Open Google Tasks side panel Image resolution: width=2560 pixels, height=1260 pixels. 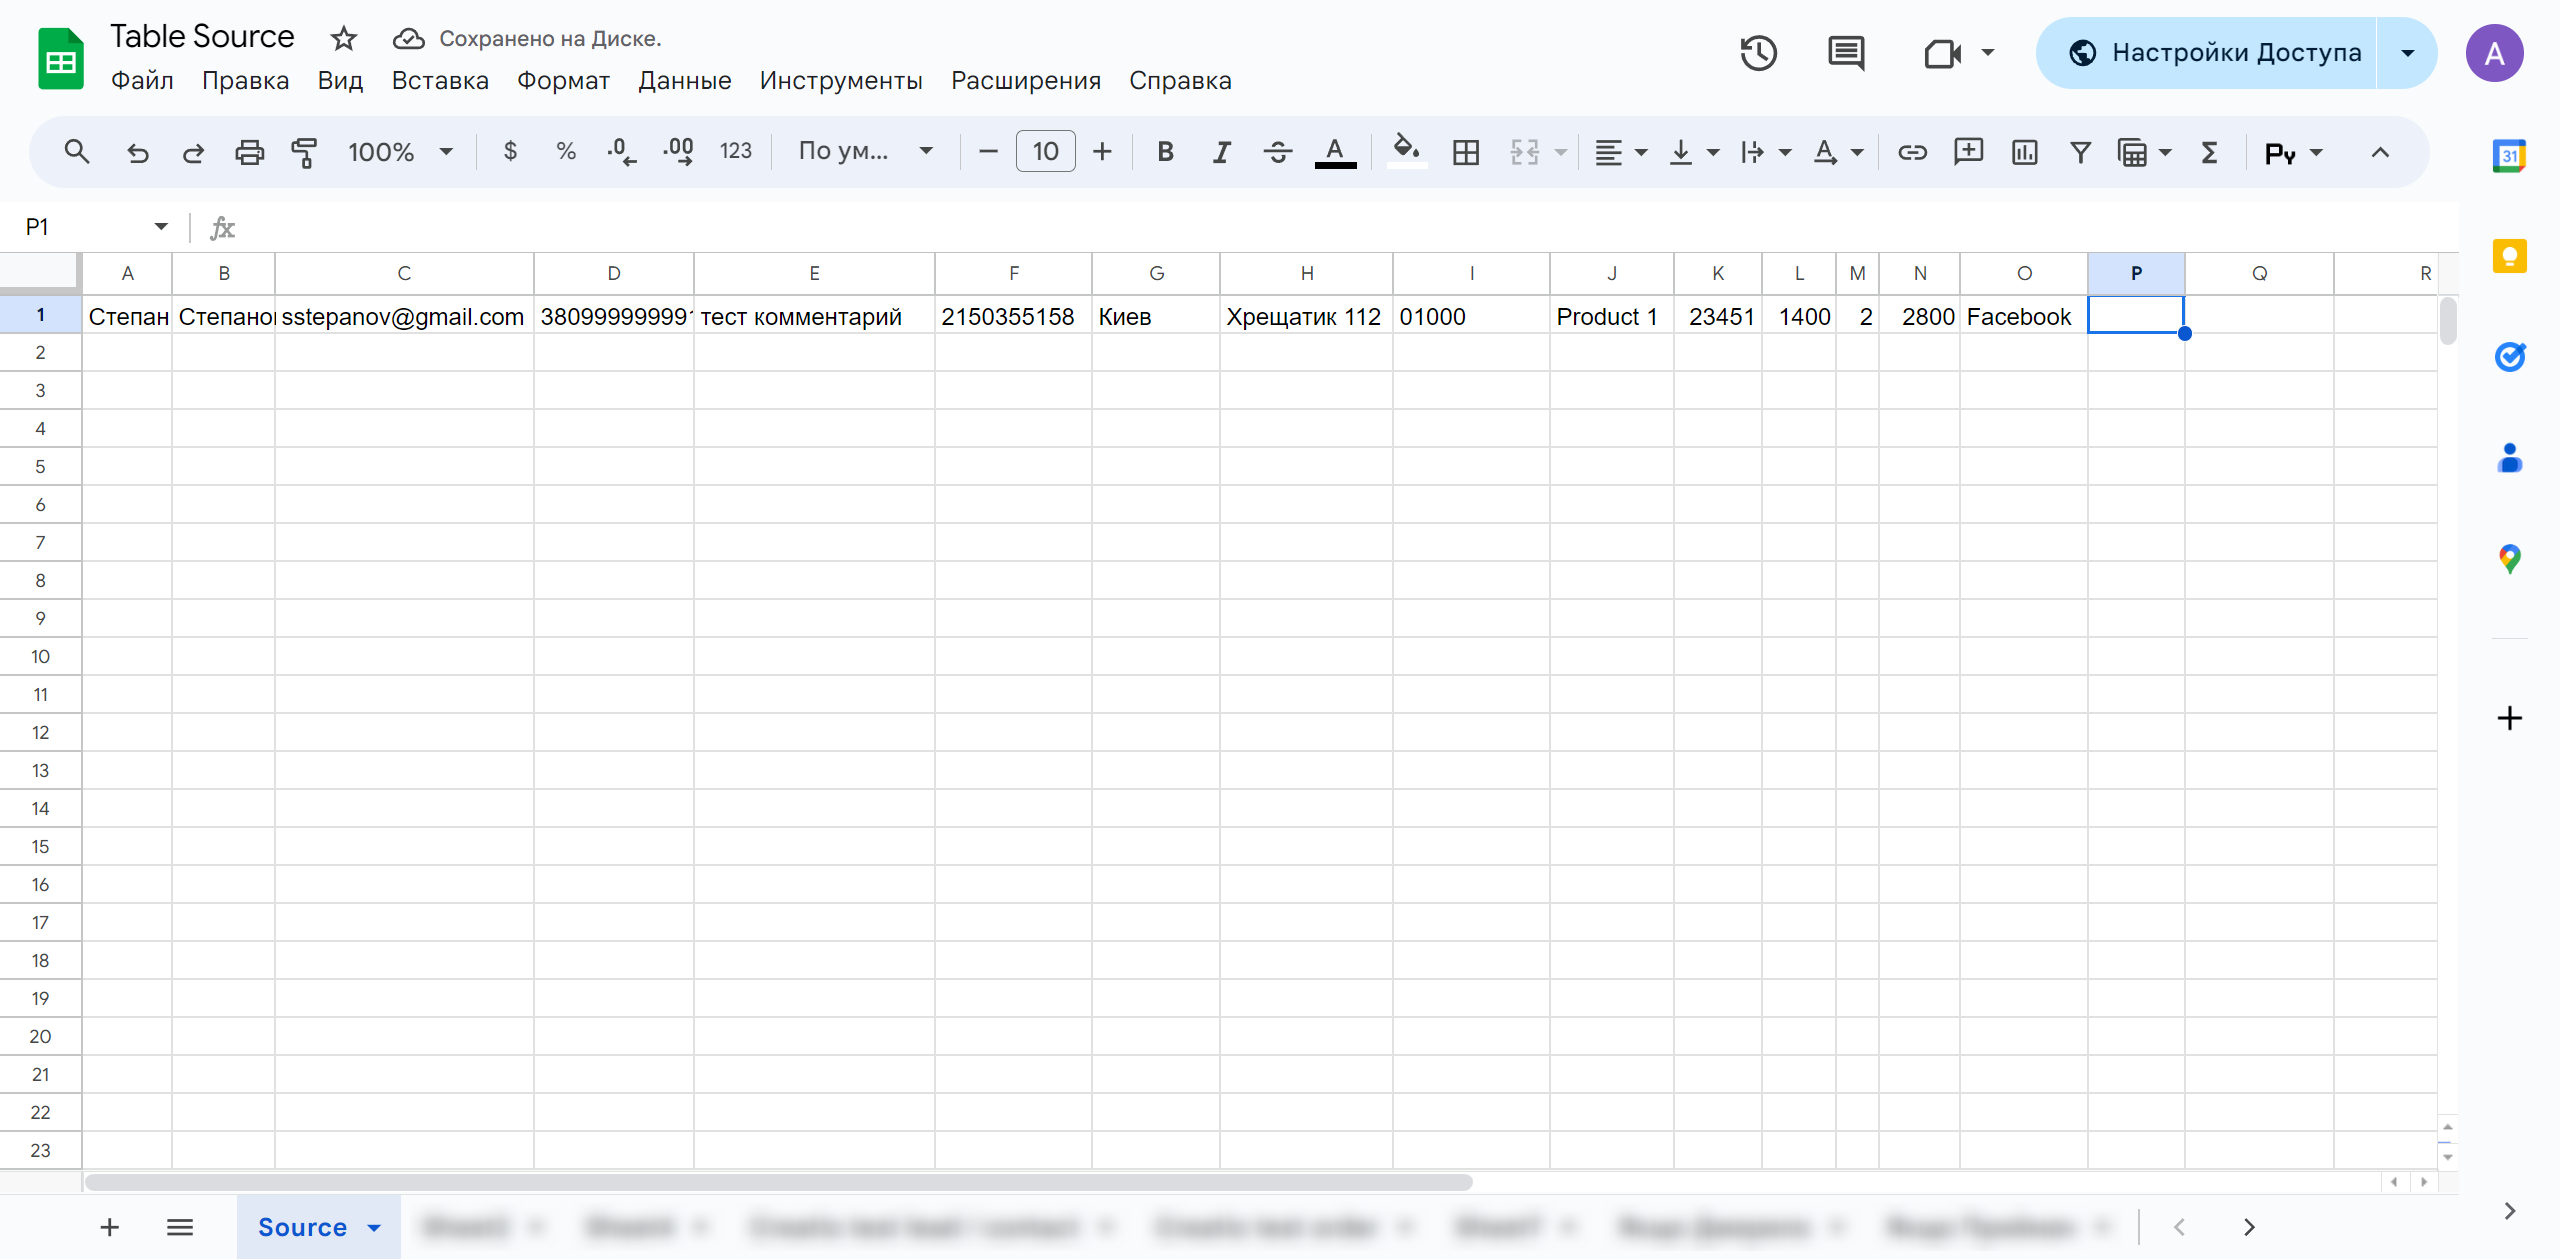[2509, 357]
